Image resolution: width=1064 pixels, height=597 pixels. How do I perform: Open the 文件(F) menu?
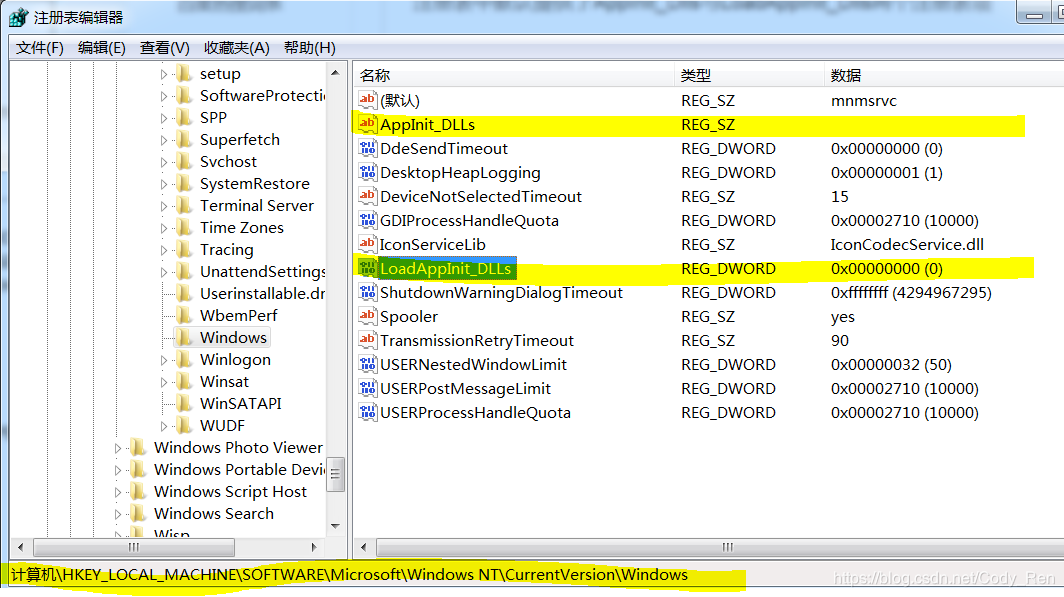(40, 48)
